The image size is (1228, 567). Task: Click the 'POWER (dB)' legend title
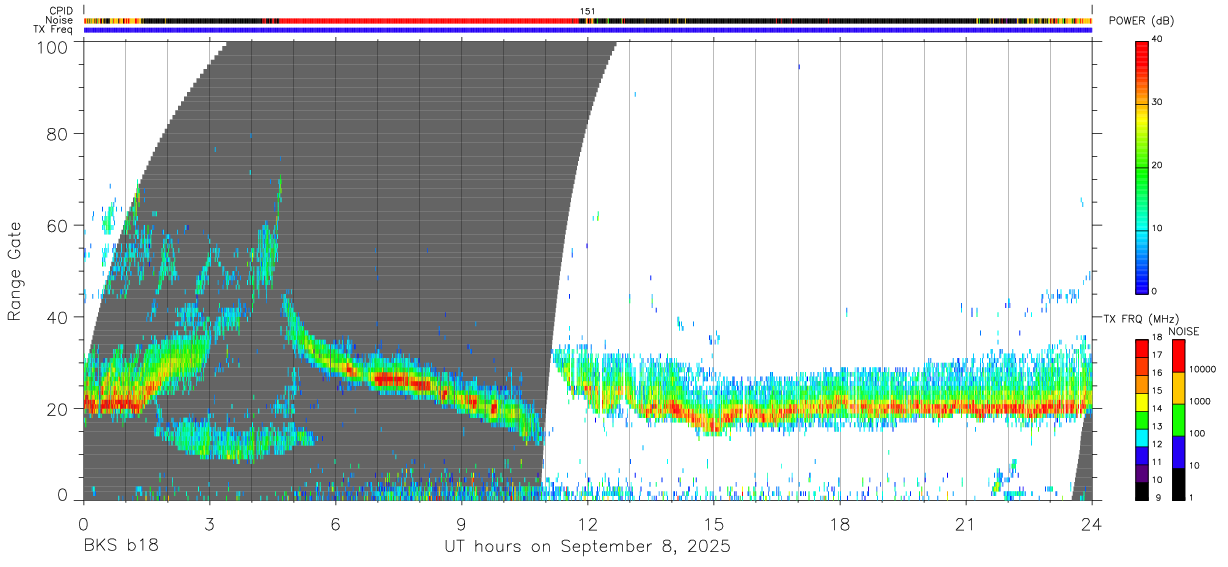click(x=1140, y=21)
